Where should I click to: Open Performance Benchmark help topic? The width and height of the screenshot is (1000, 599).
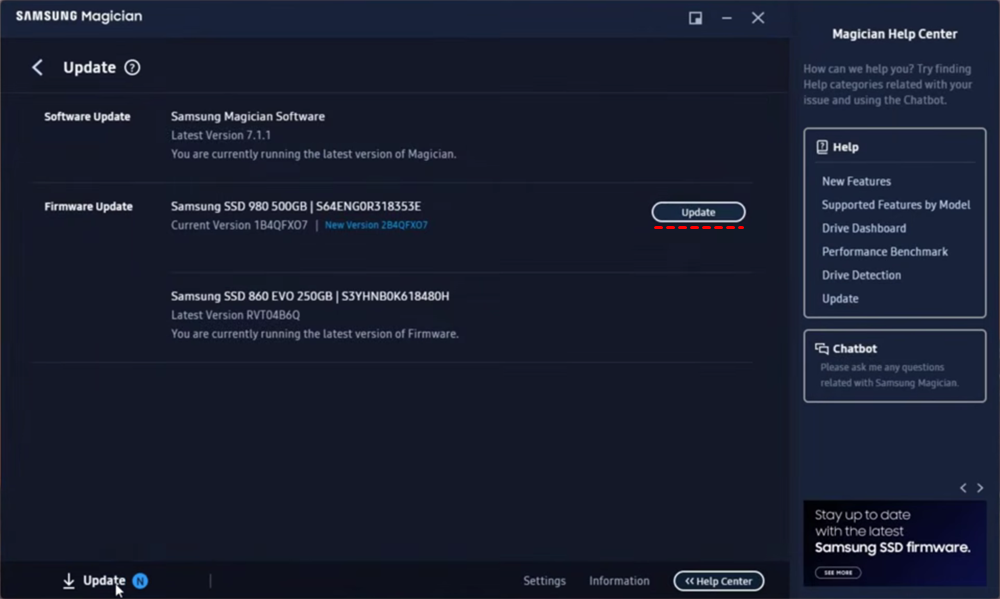[885, 252]
